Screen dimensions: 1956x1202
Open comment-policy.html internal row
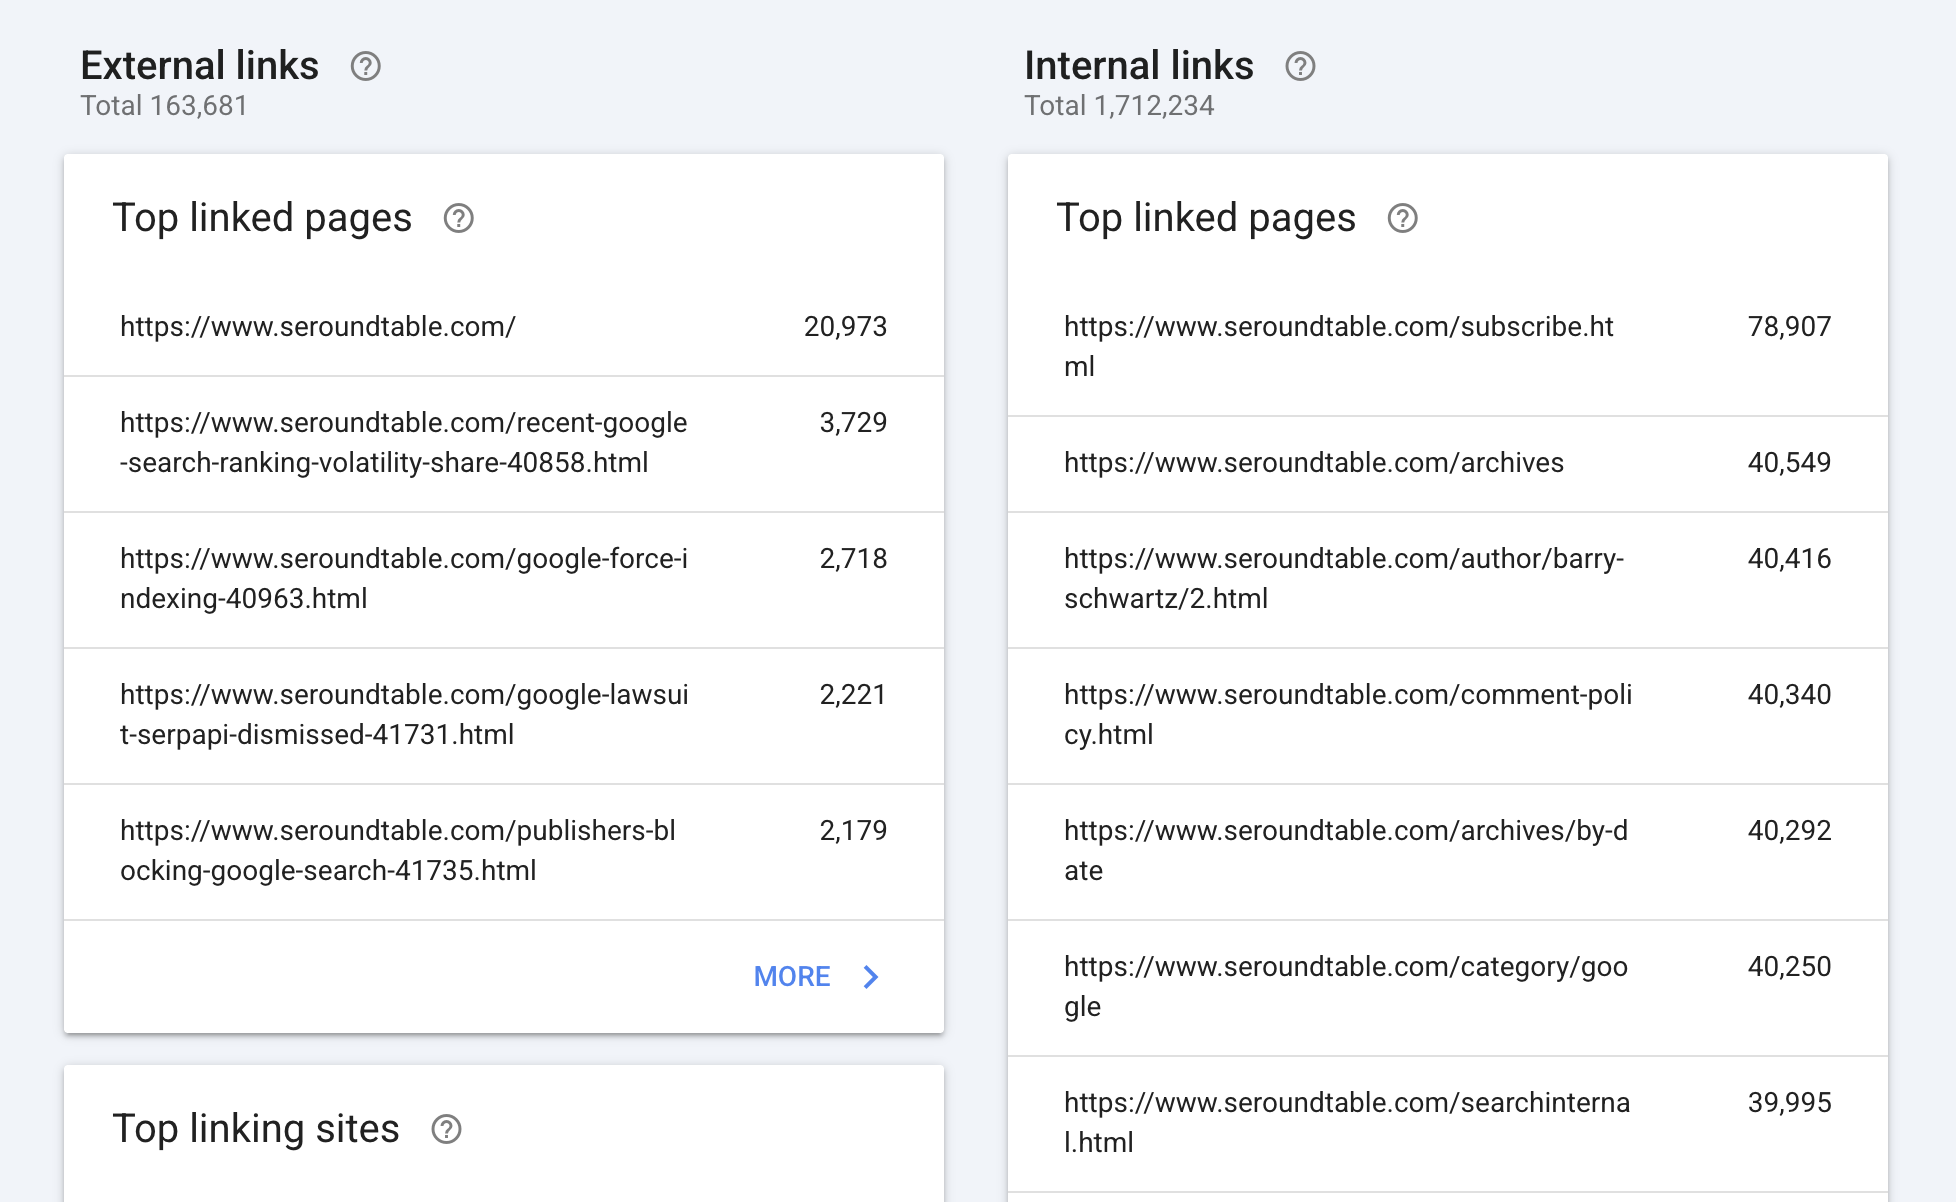[1448, 715]
